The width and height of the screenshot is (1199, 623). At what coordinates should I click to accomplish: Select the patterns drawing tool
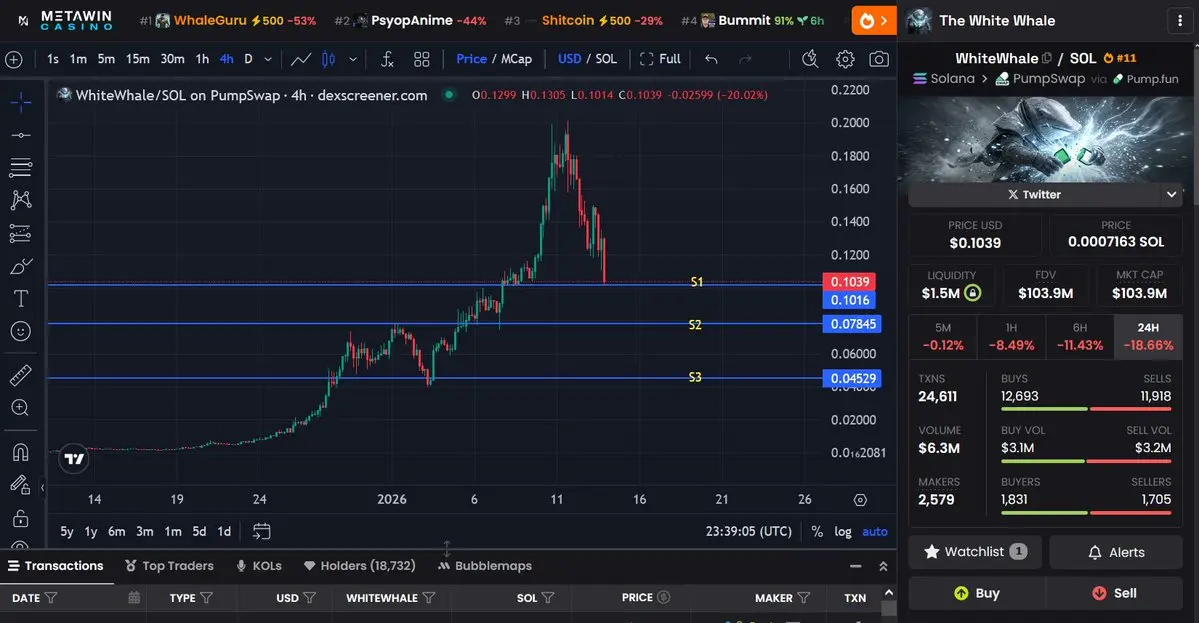point(21,200)
